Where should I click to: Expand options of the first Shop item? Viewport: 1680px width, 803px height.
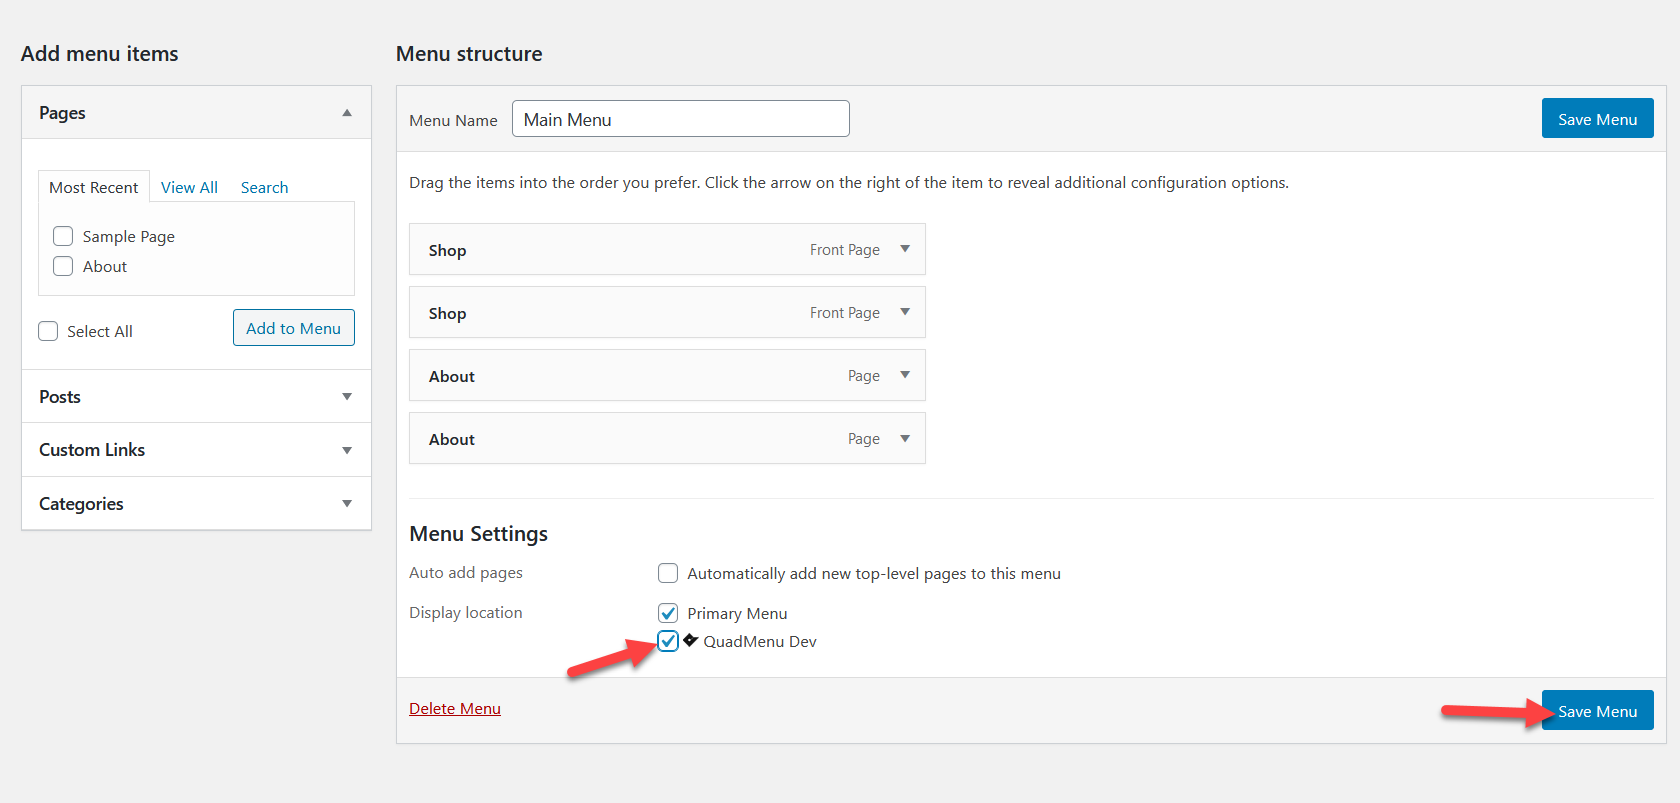(905, 249)
